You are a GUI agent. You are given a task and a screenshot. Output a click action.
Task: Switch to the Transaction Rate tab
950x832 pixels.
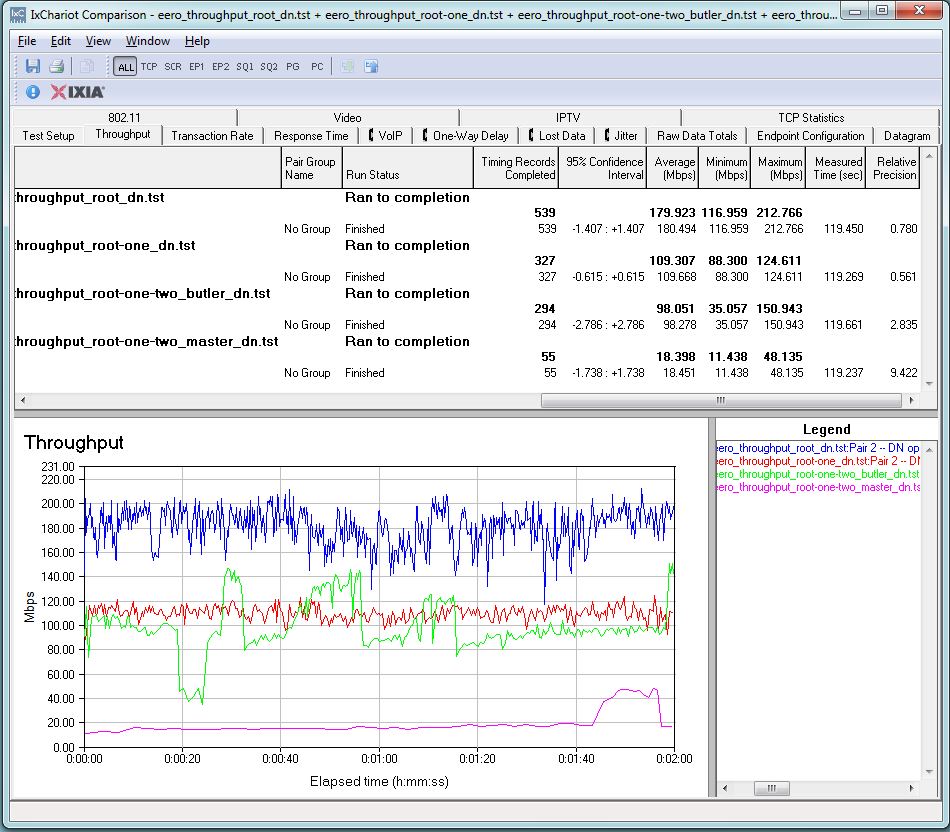(x=212, y=136)
